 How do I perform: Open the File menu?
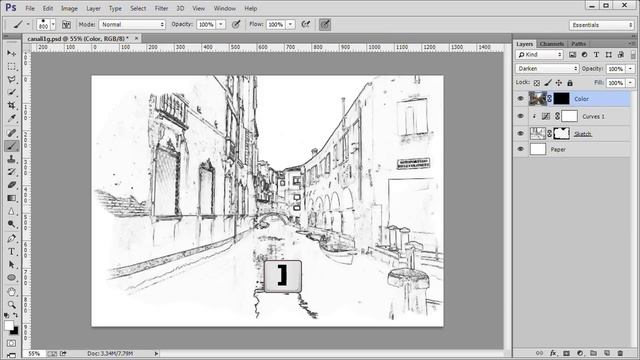point(30,8)
